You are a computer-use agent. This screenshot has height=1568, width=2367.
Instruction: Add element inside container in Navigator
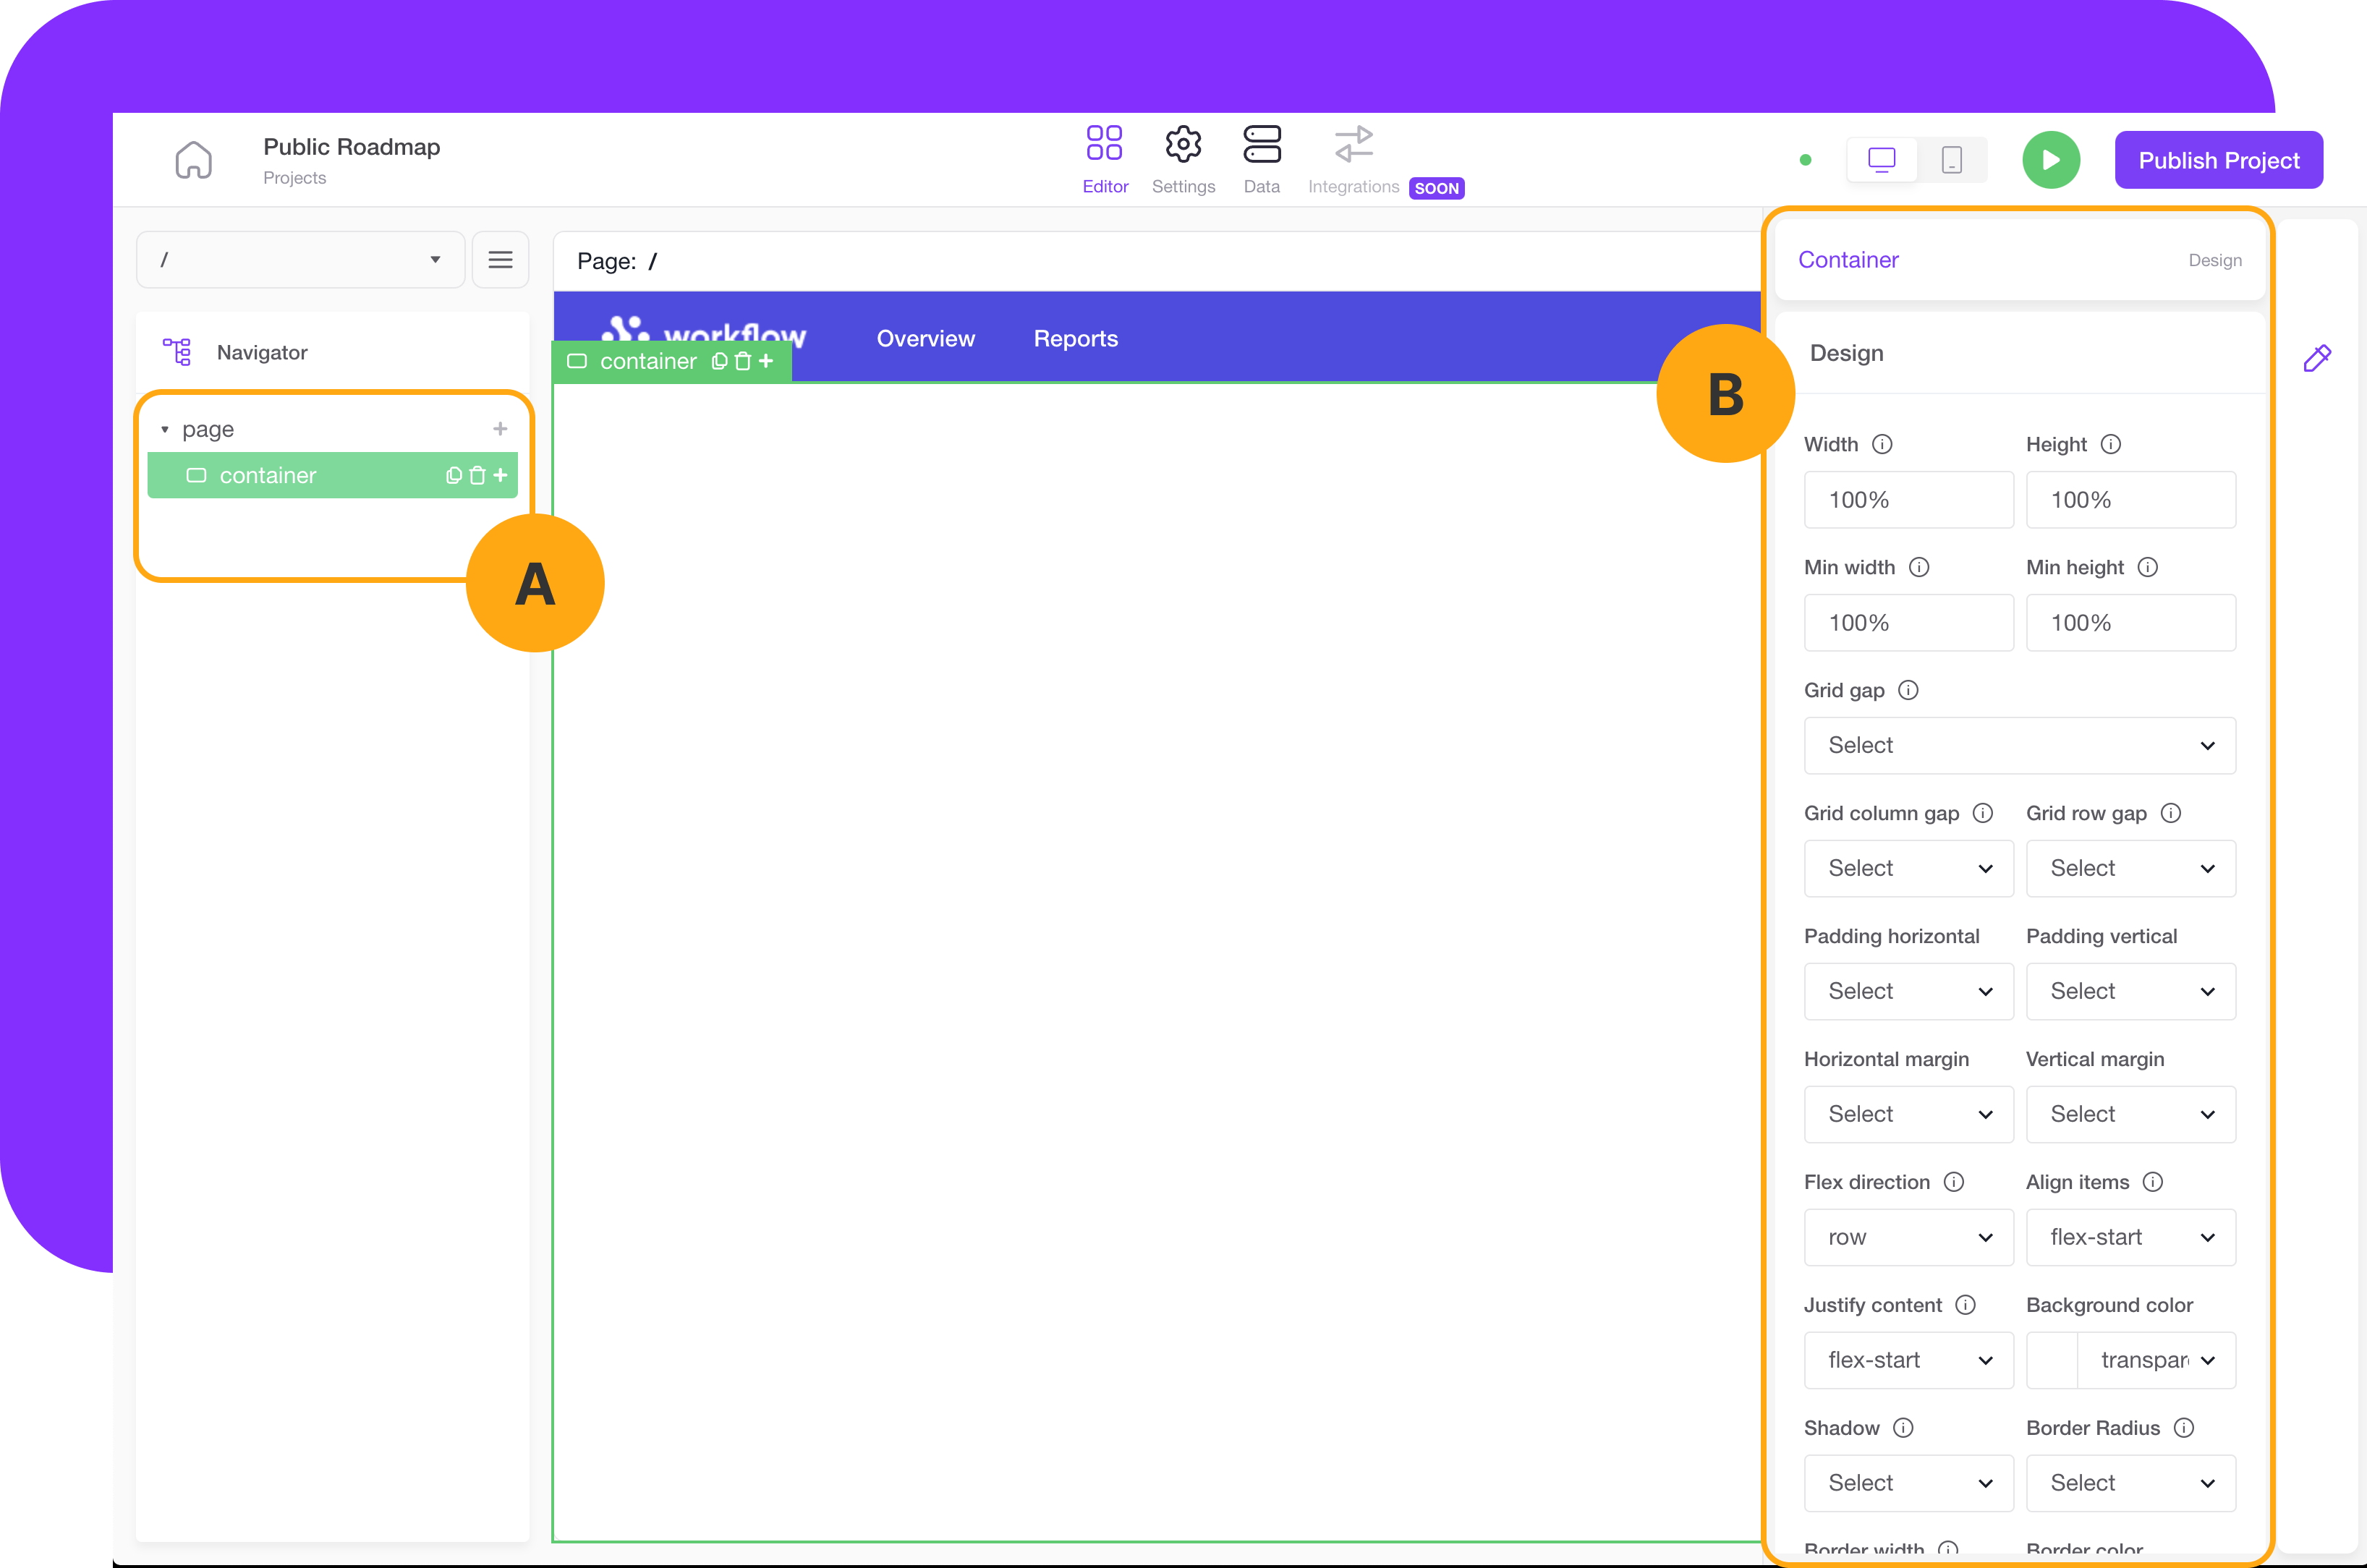[x=500, y=475]
